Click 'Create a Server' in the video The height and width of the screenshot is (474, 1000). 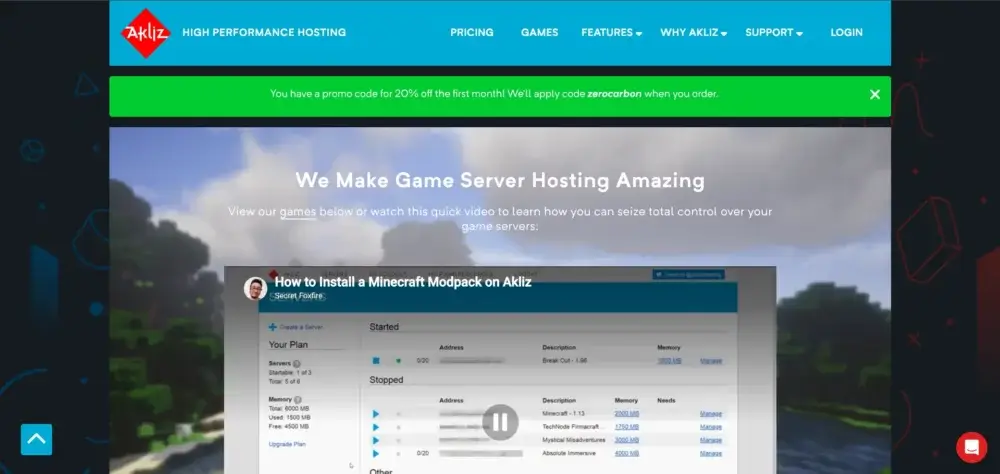pos(295,327)
